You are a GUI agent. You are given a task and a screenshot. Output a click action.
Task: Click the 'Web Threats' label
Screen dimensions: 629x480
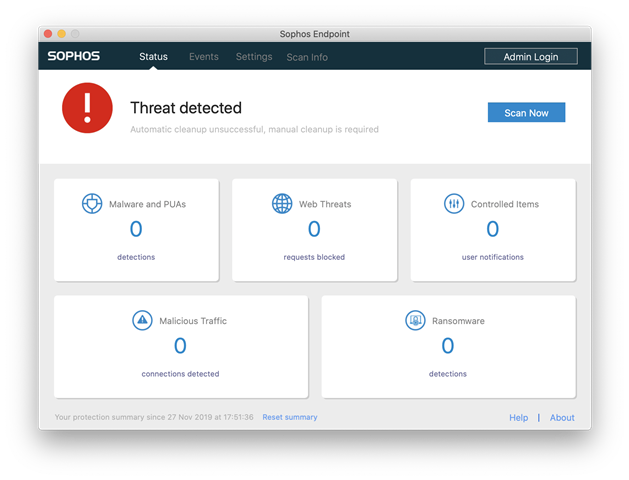click(325, 204)
